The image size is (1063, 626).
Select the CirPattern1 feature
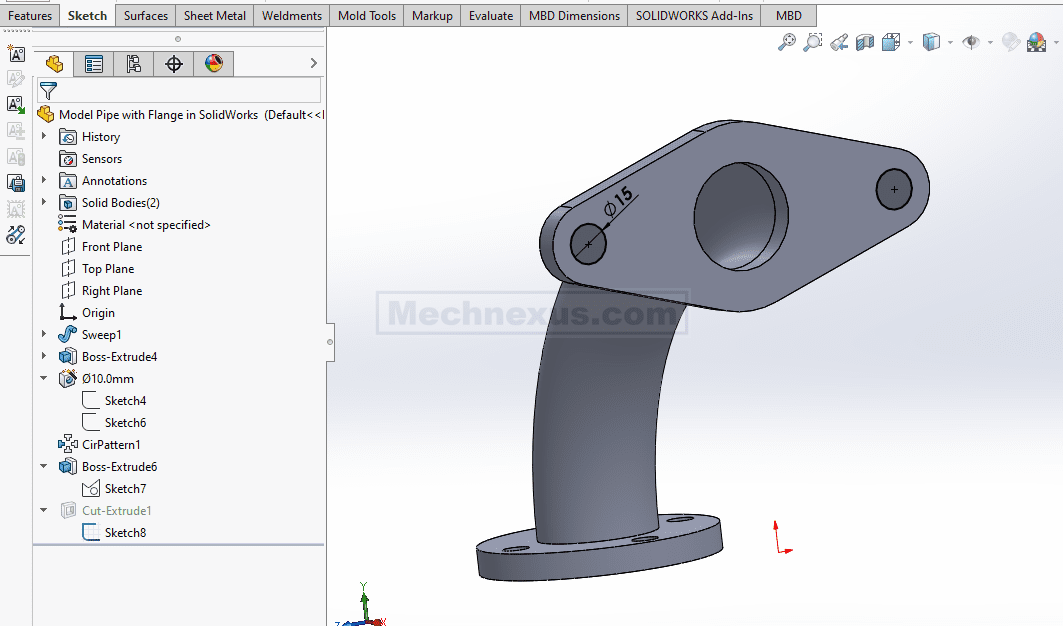(x=111, y=445)
